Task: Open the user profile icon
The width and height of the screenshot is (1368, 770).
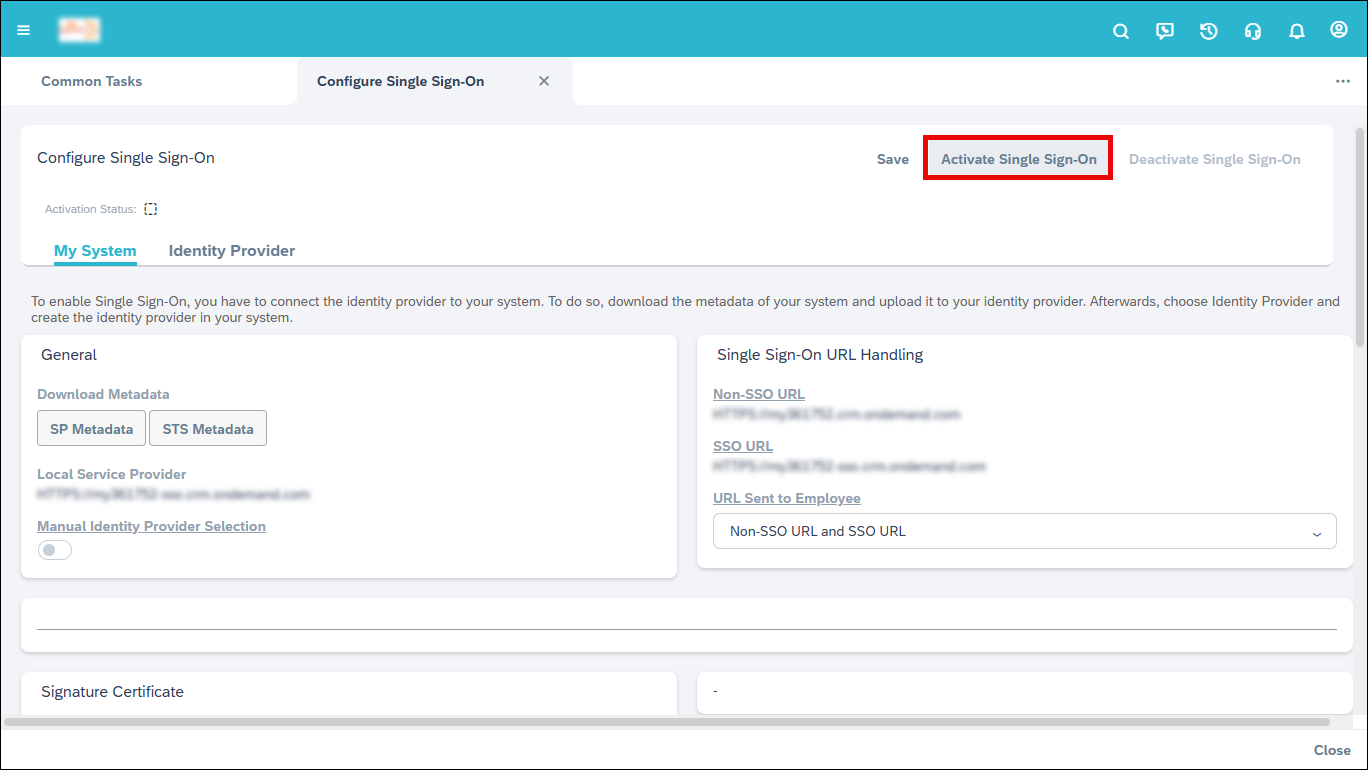Action: coord(1339,30)
